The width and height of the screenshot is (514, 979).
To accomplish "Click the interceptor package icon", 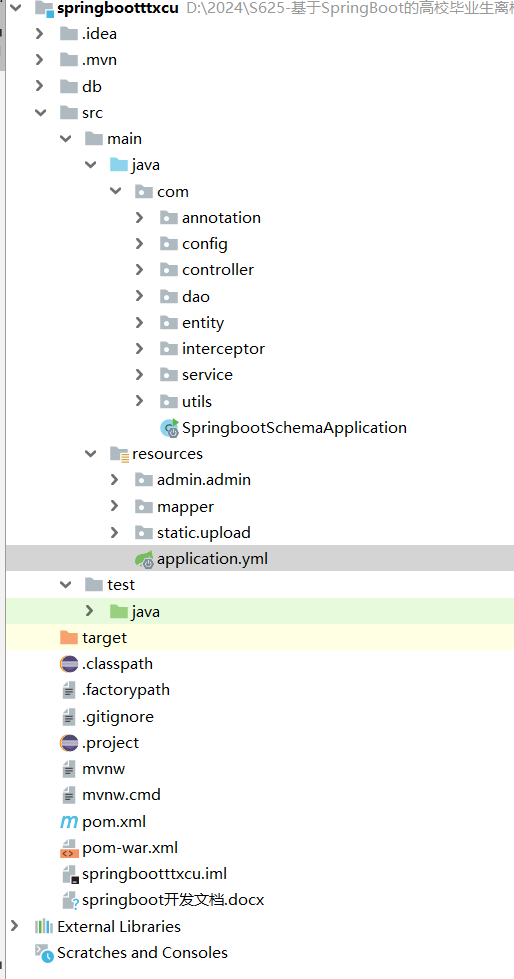I will click(169, 349).
